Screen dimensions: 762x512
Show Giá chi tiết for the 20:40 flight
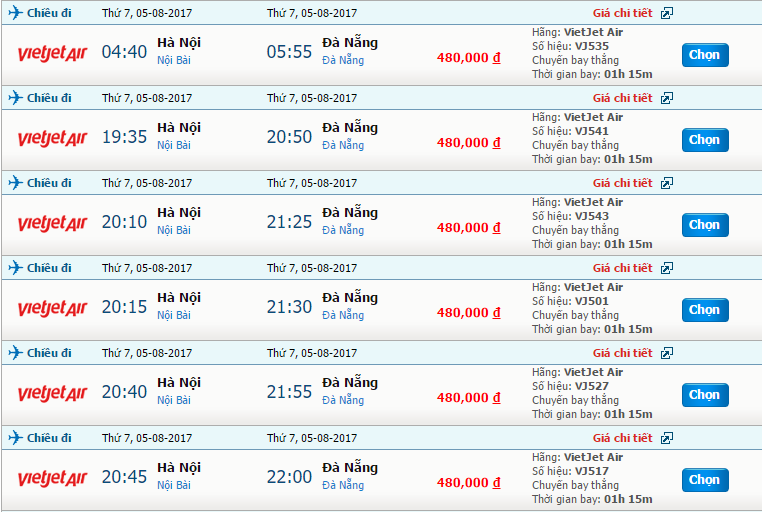click(622, 353)
